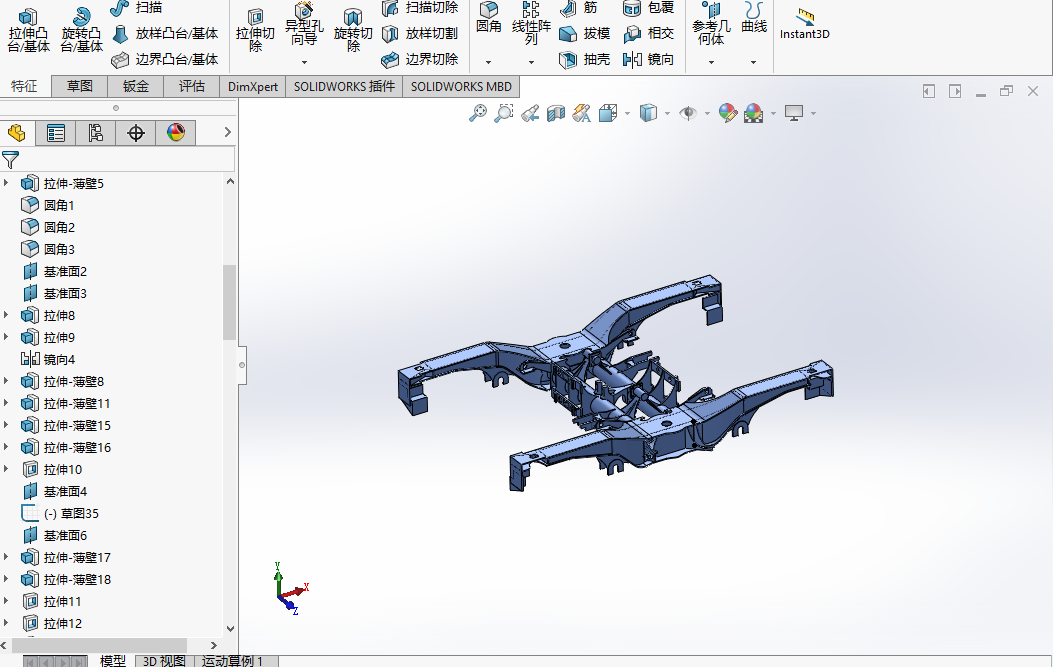The image size is (1053, 667).
Task: Expand the 拉伸-薄壁5 feature
Action: pyautogui.click(x=6, y=183)
